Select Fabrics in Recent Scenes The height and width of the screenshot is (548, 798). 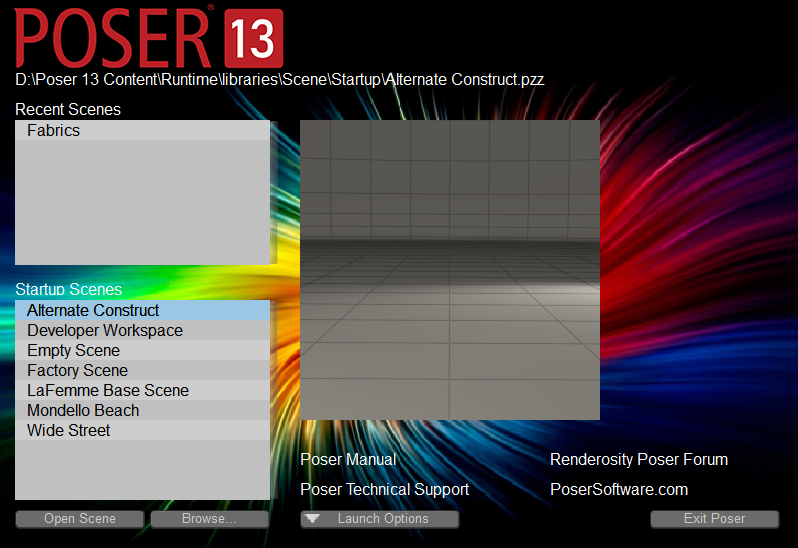(142, 130)
